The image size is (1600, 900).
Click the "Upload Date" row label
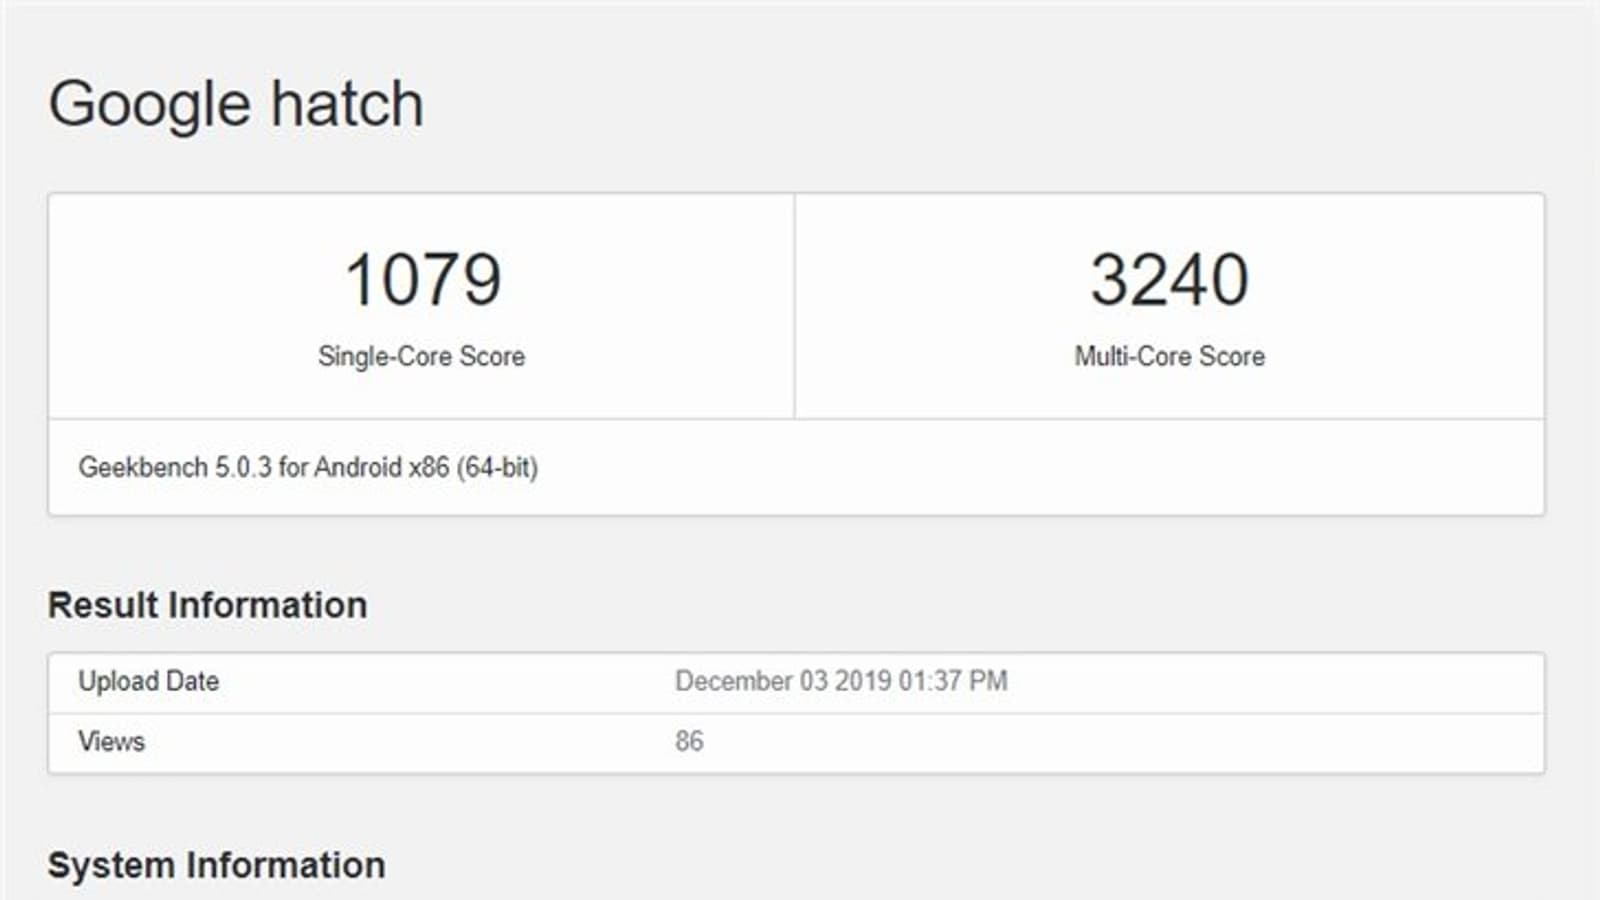pos(148,681)
